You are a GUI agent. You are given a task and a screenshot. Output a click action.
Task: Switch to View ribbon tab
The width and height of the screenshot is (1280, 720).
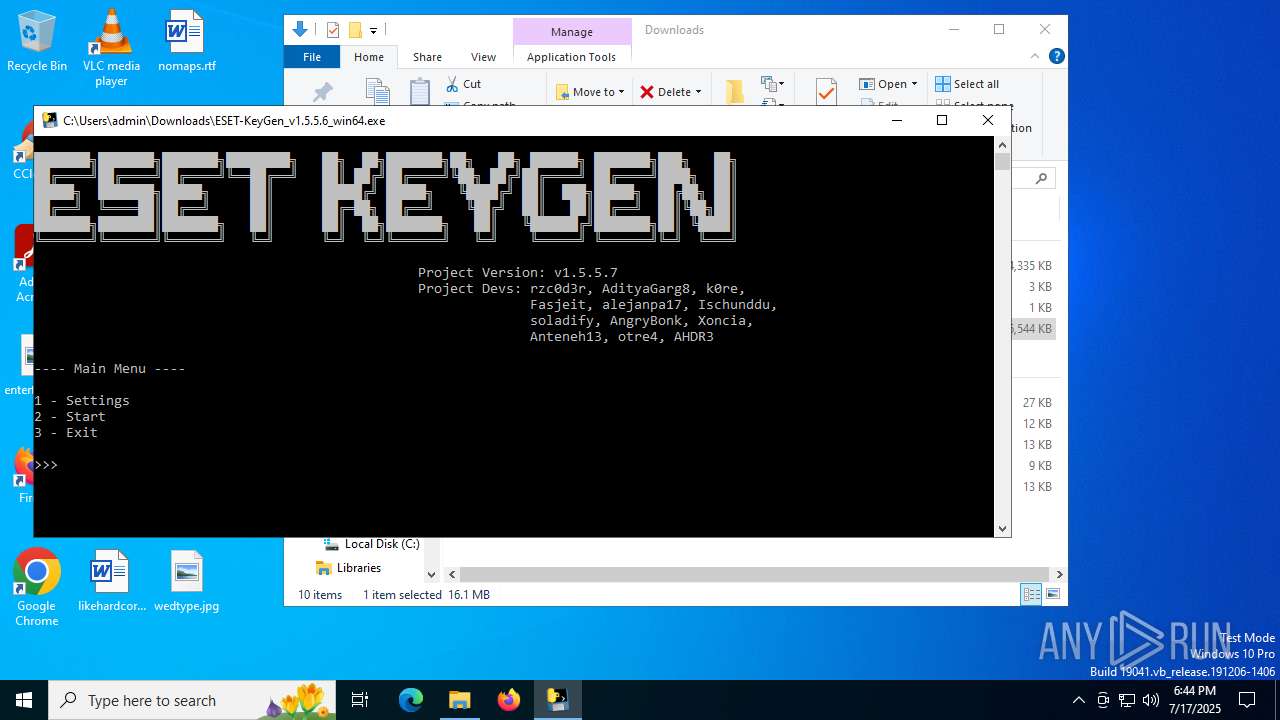[x=483, y=57]
